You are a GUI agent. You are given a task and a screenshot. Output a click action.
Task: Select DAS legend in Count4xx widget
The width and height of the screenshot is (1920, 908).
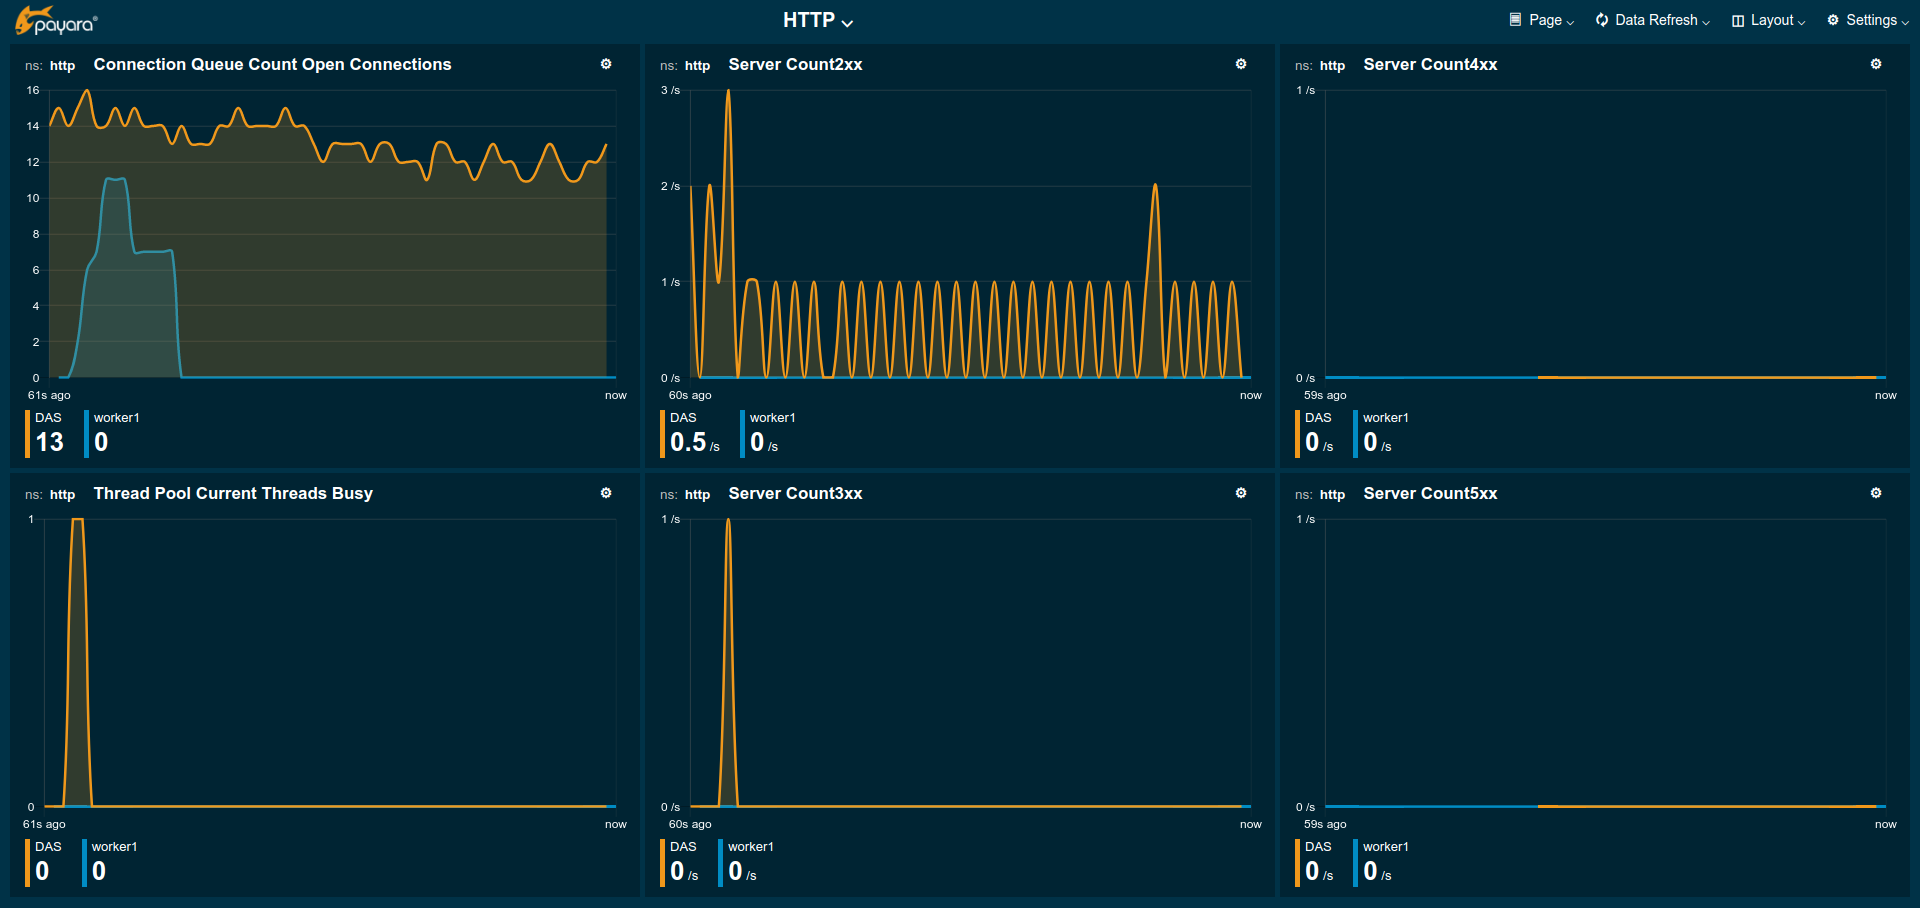(x=1316, y=433)
